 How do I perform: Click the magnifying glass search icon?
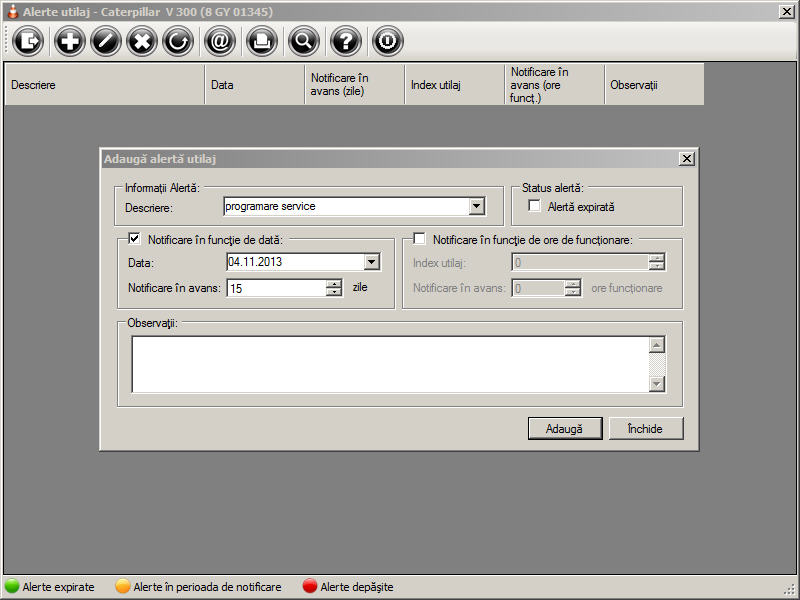point(304,41)
